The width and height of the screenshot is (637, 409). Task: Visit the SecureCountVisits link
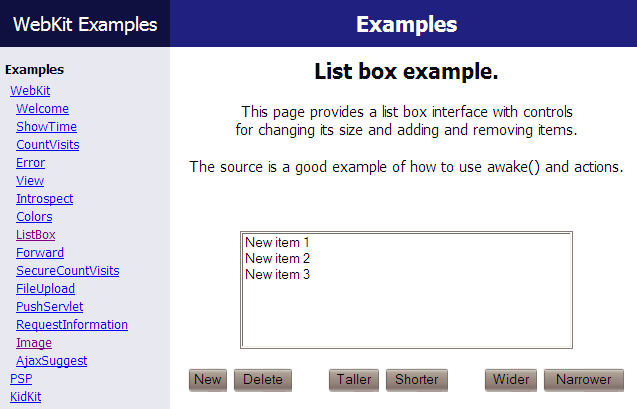point(67,271)
